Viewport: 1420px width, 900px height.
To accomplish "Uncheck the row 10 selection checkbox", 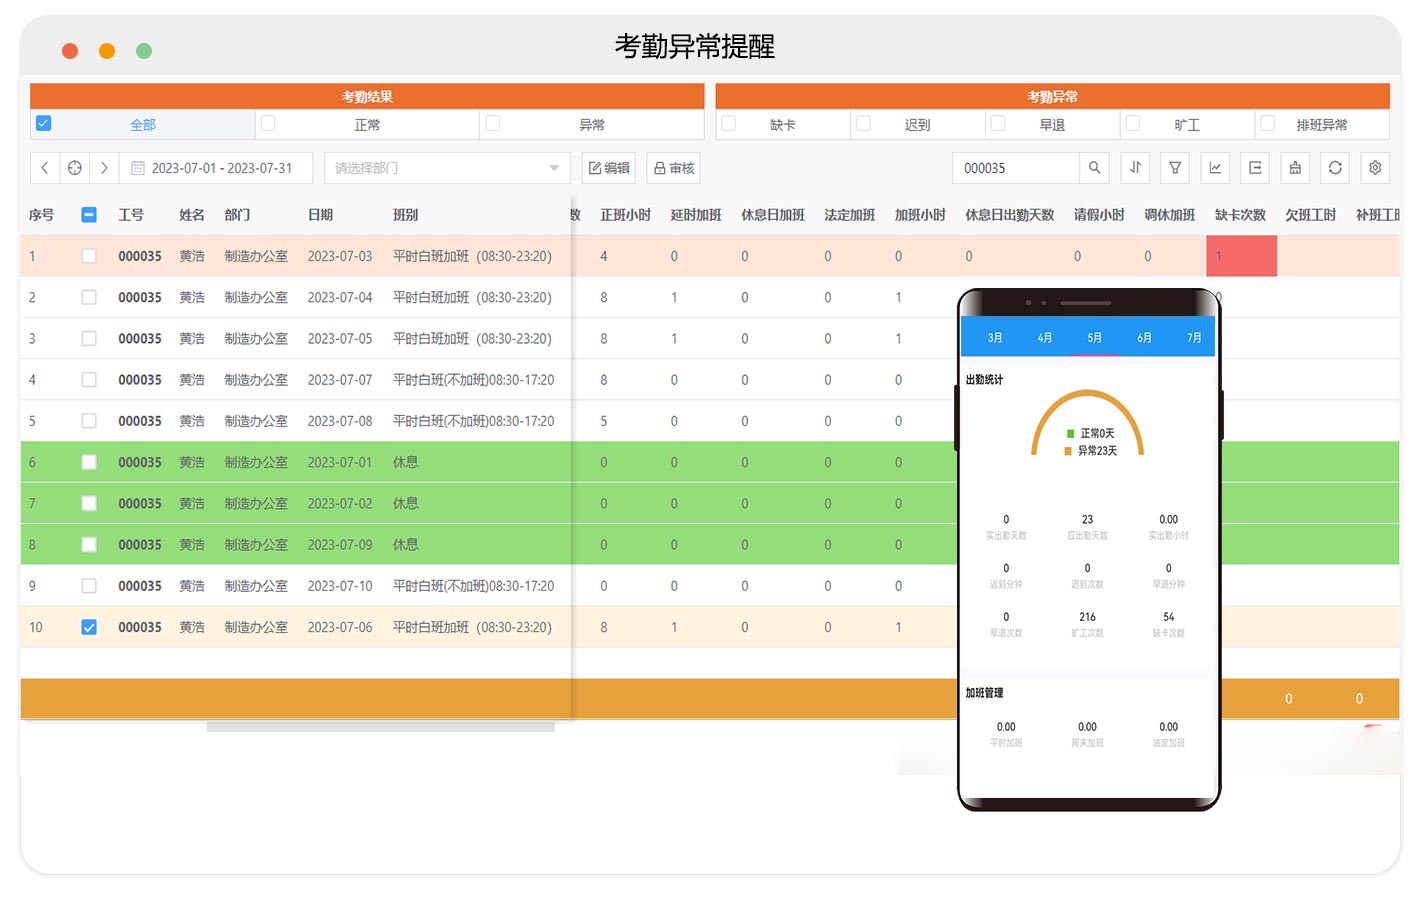I will [x=89, y=627].
